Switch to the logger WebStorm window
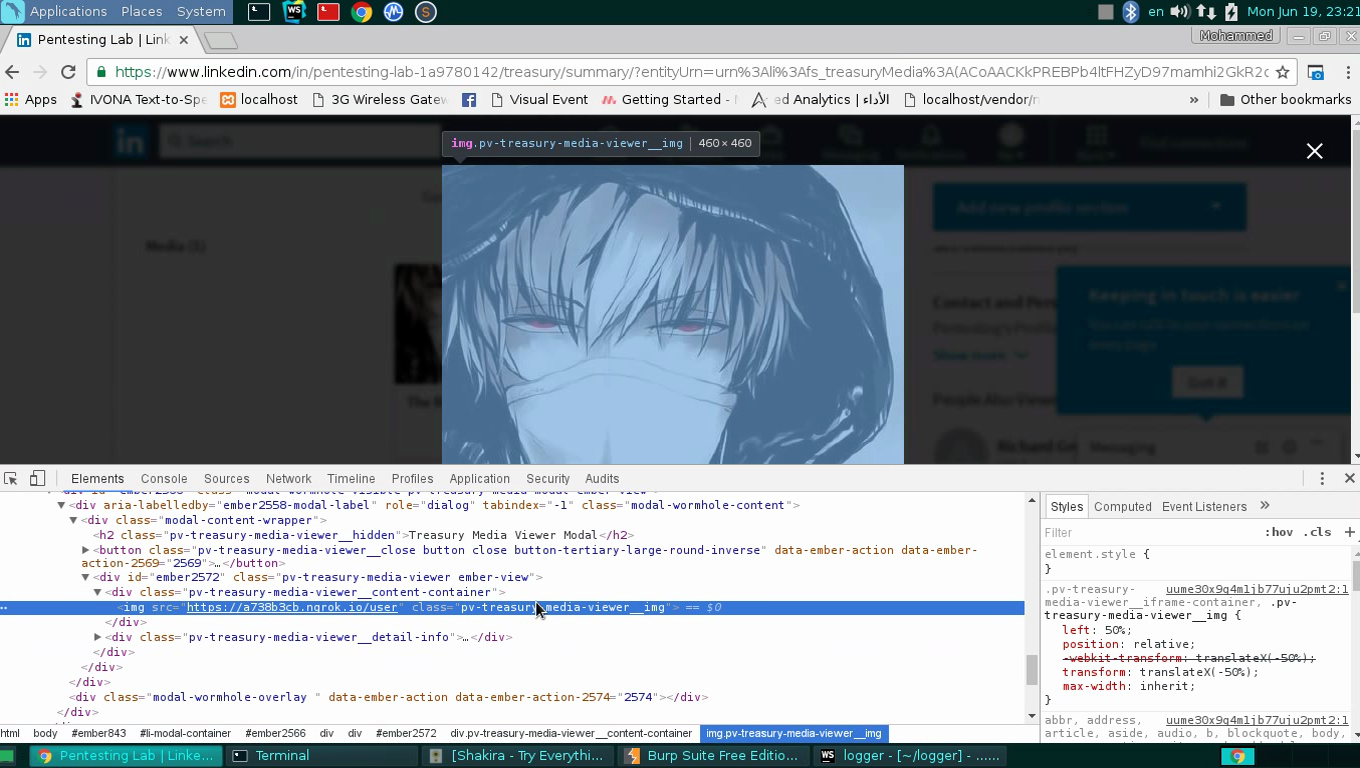The image size is (1360, 768). [x=909, y=756]
